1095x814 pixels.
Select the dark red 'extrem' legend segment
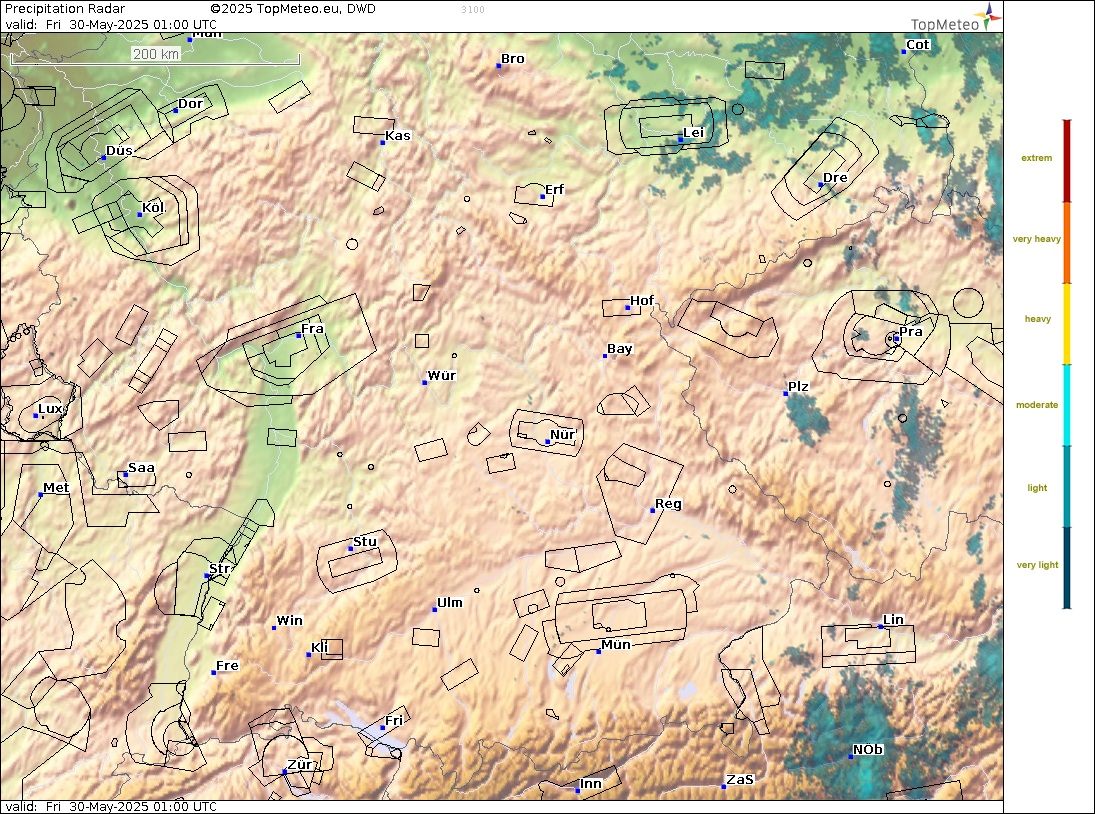(x=1066, y=161)
